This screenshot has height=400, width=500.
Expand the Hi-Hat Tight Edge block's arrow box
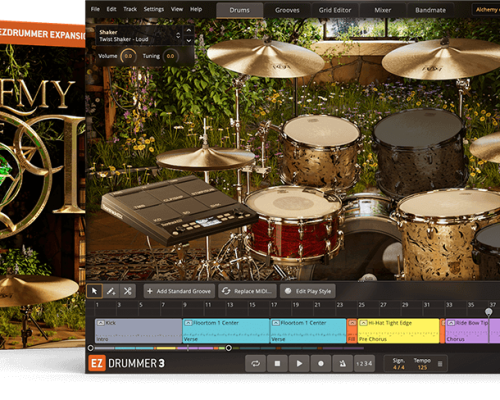point(364,323)
